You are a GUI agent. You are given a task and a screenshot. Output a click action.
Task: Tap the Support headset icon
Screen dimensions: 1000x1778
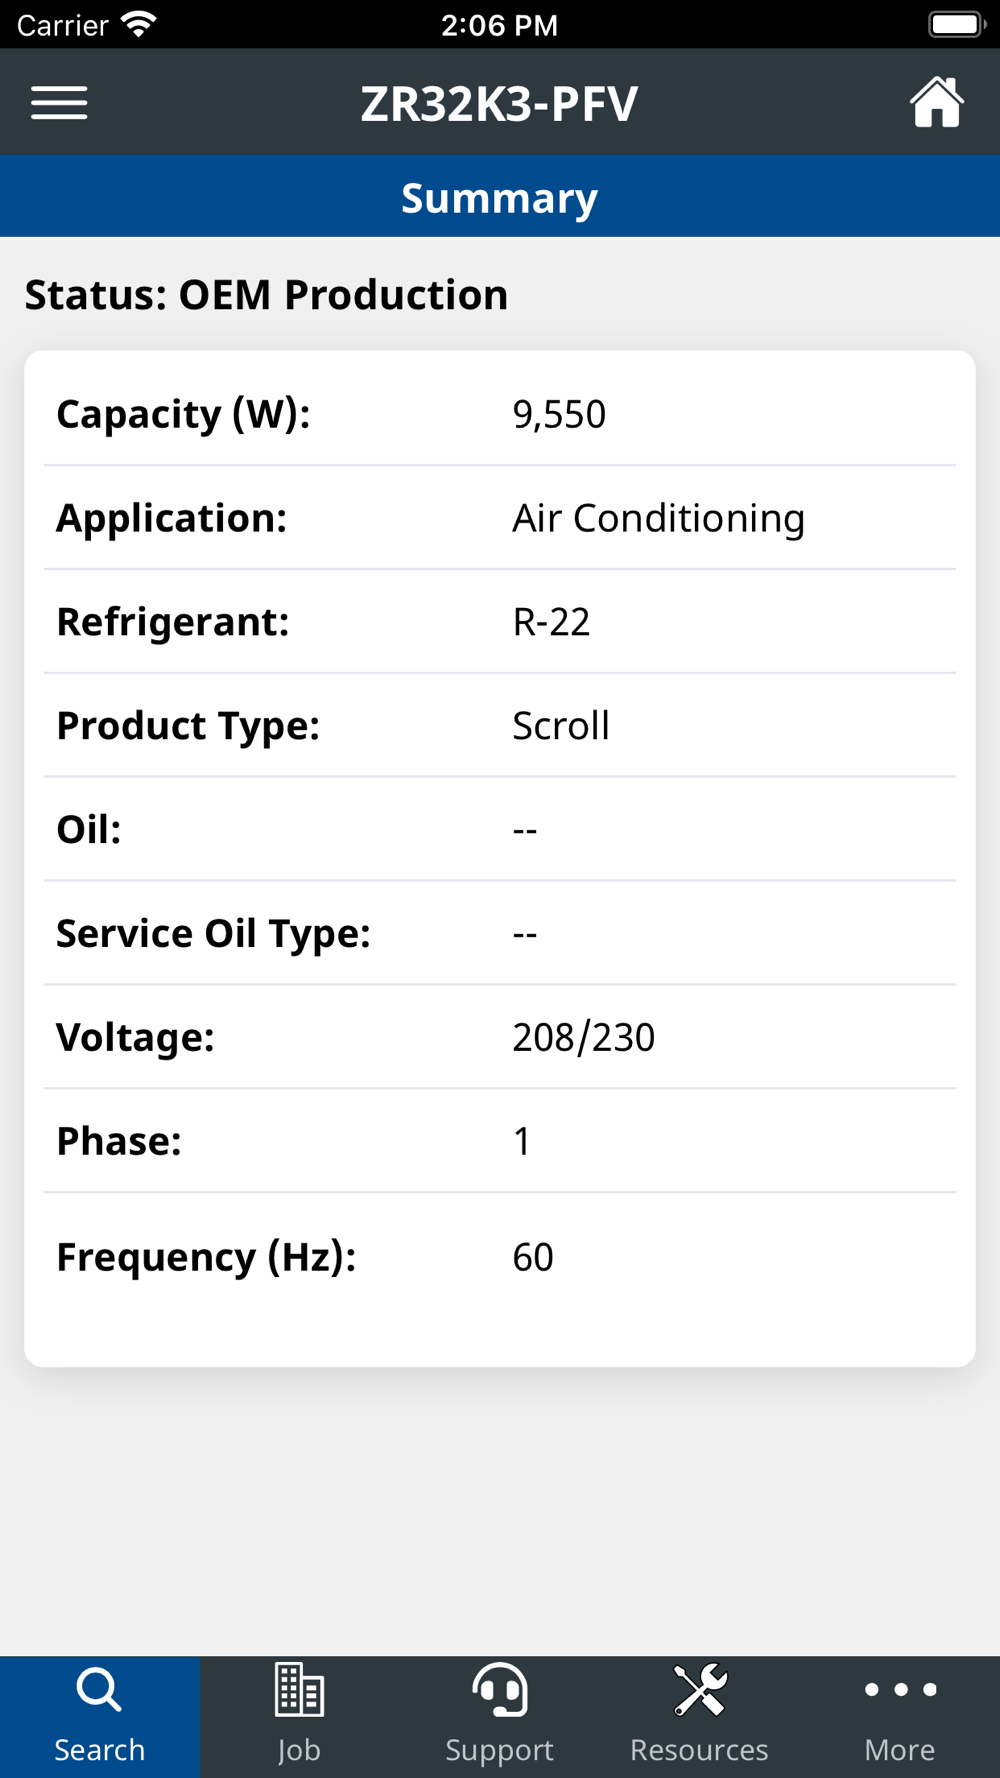499,1692
